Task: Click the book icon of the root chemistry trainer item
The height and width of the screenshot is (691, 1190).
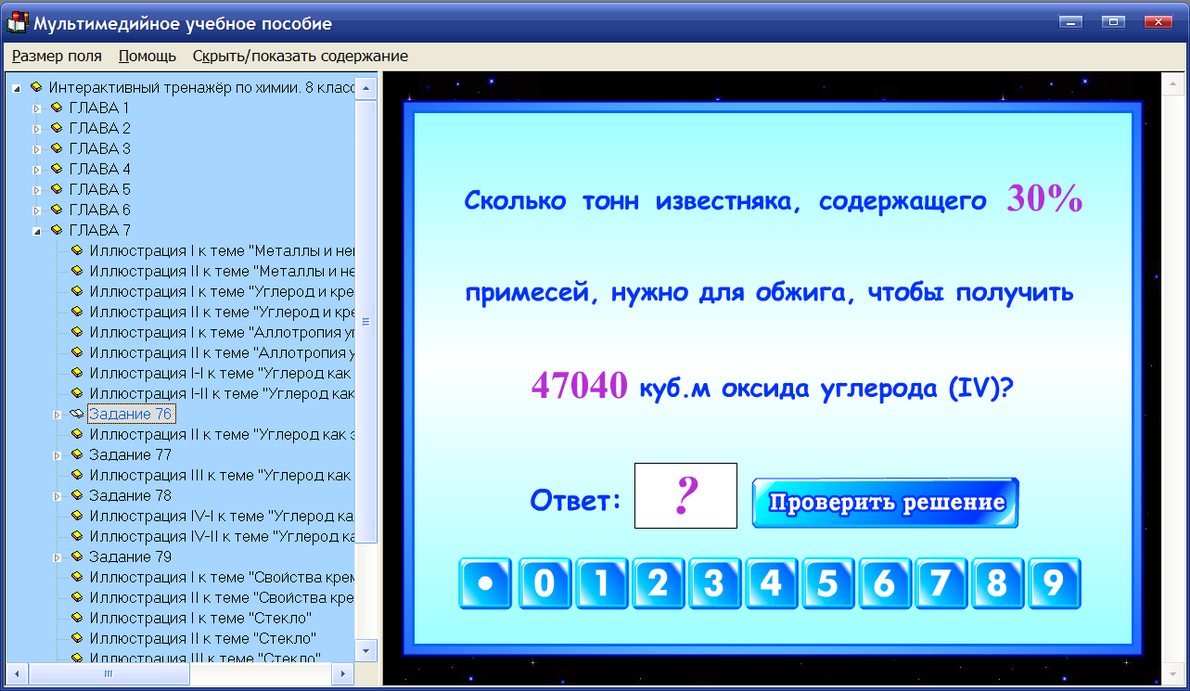Action: (x=36, y=87)
